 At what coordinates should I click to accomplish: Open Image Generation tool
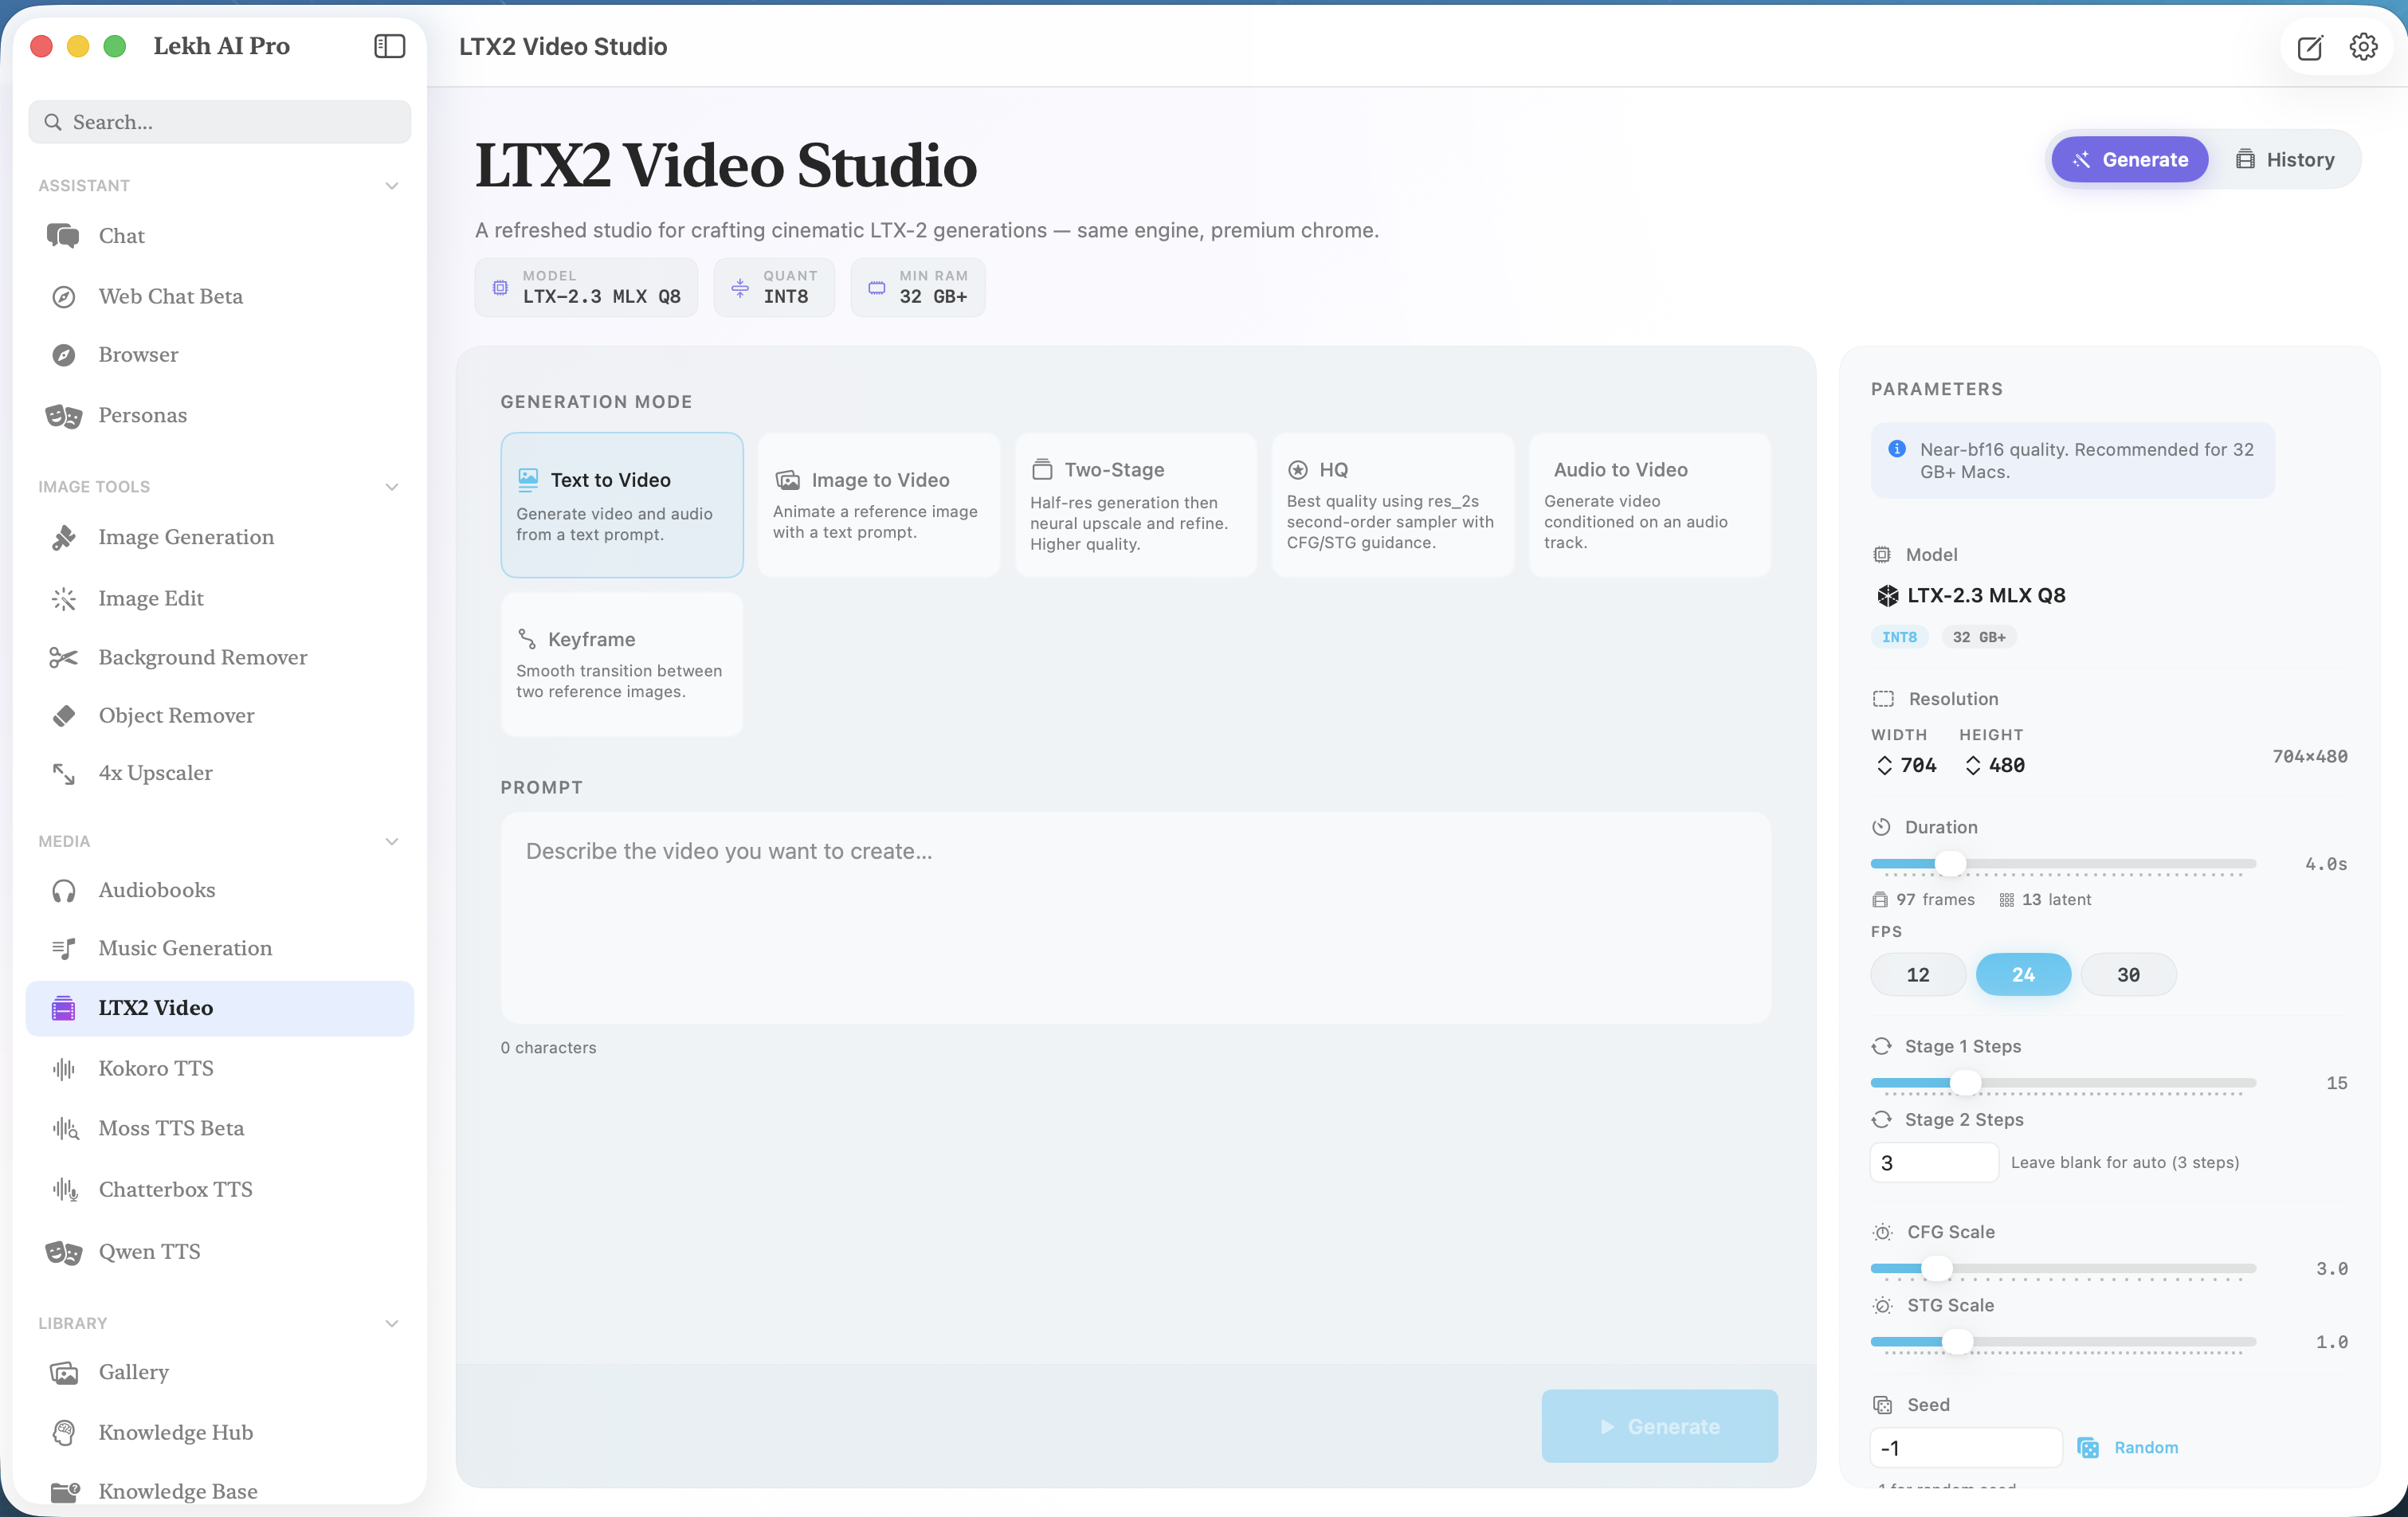220,537
